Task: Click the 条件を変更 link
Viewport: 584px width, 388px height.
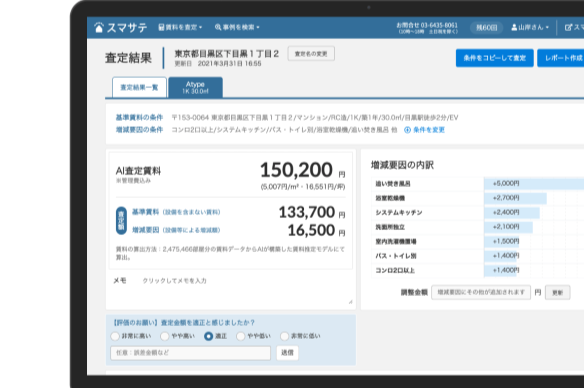Action: pos(429,130)
